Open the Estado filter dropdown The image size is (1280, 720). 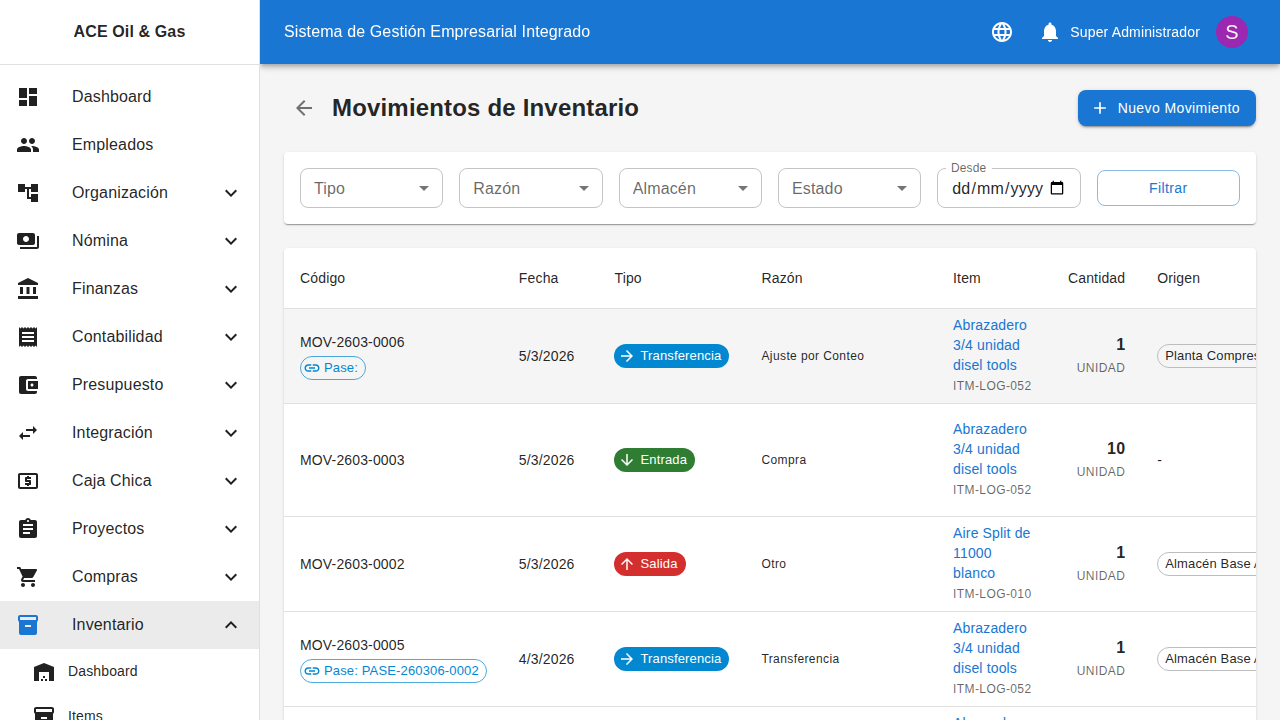849,188
